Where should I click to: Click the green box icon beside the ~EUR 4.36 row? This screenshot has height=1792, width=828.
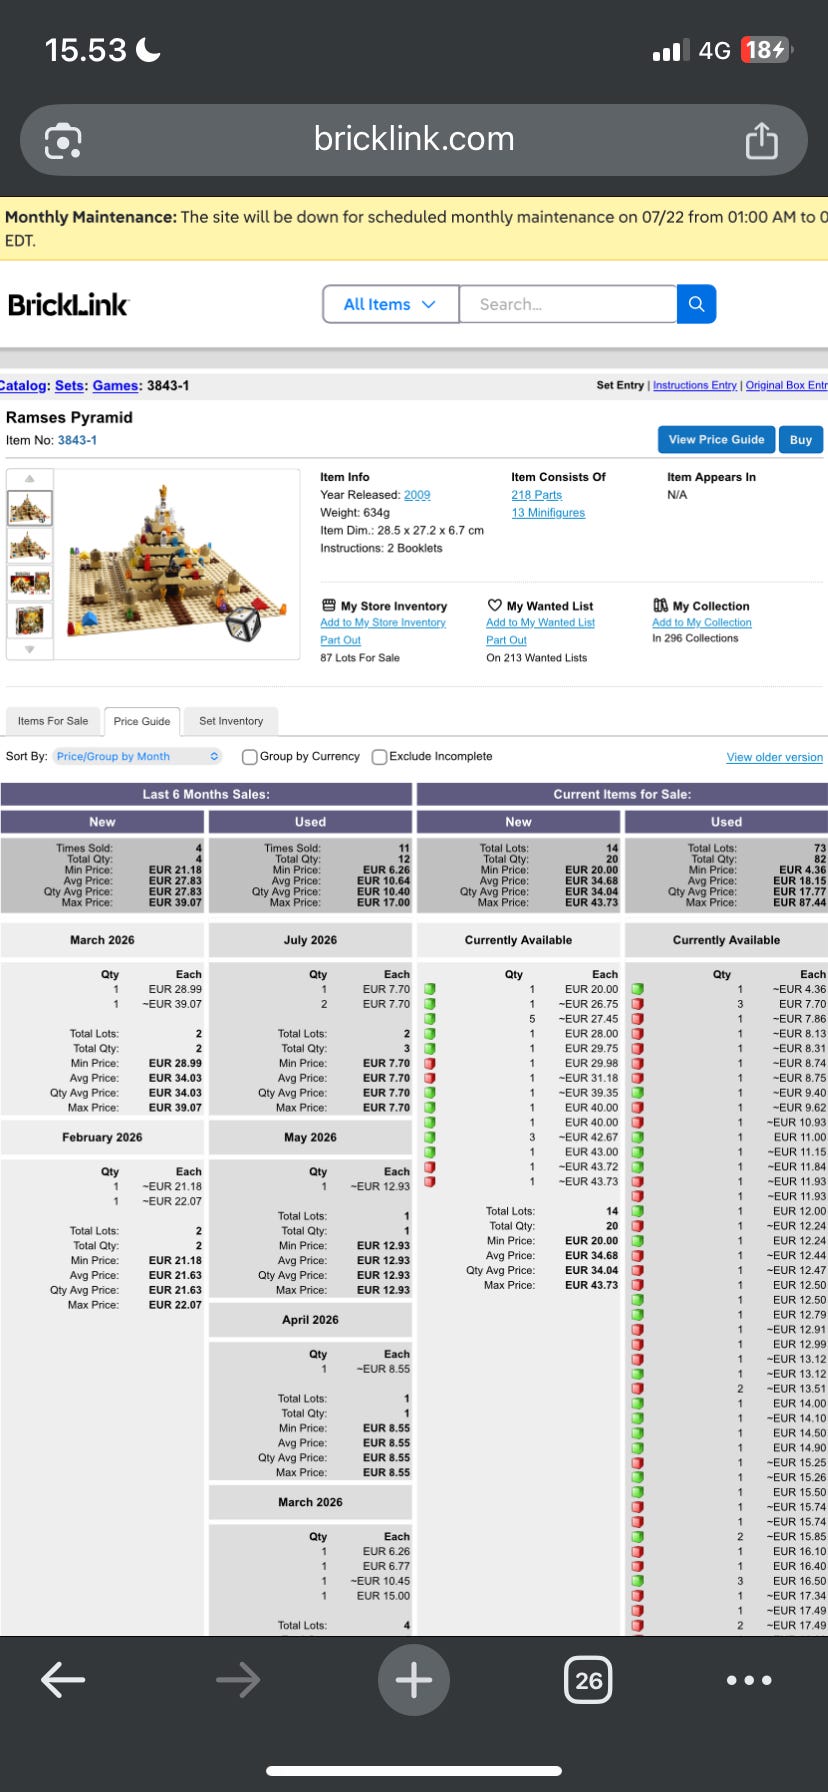pos(637,989)
